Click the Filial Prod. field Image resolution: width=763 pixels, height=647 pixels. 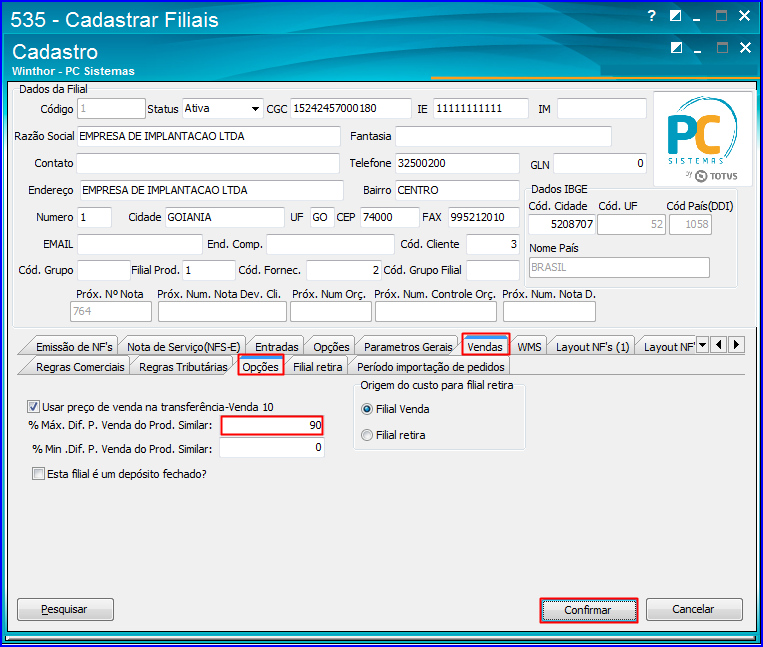(209, 270)
